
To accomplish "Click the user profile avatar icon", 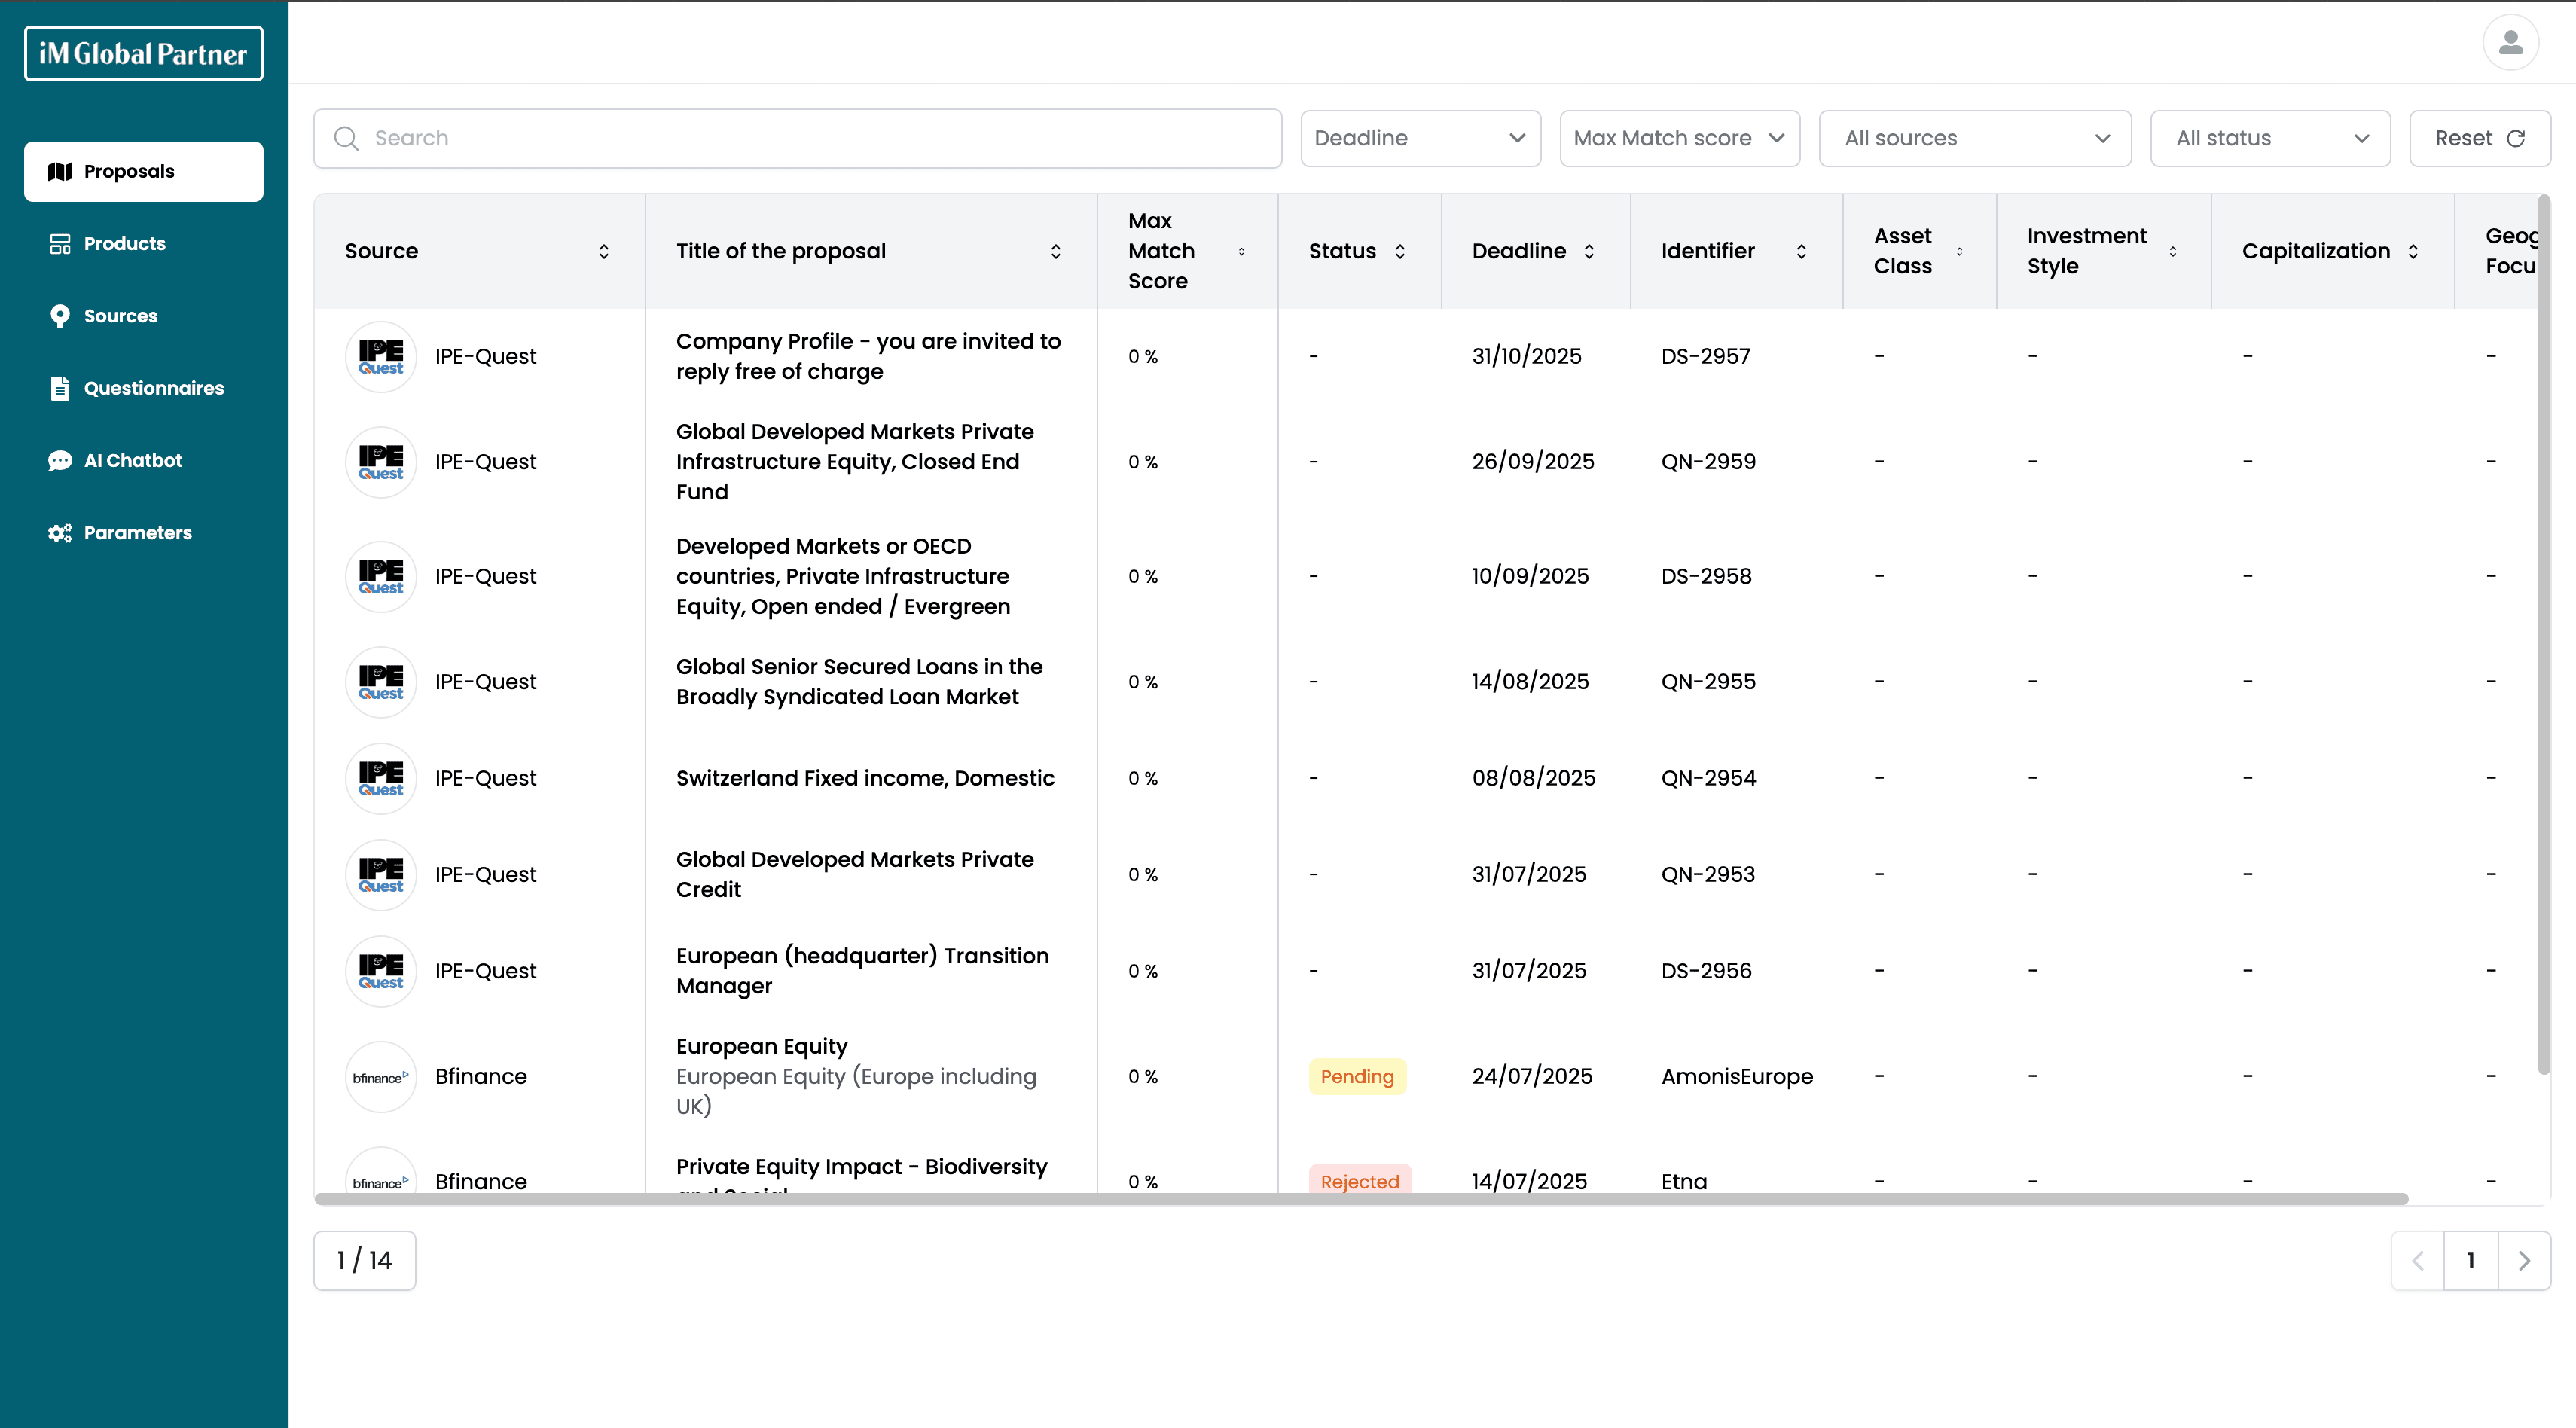I will 2511,42.
